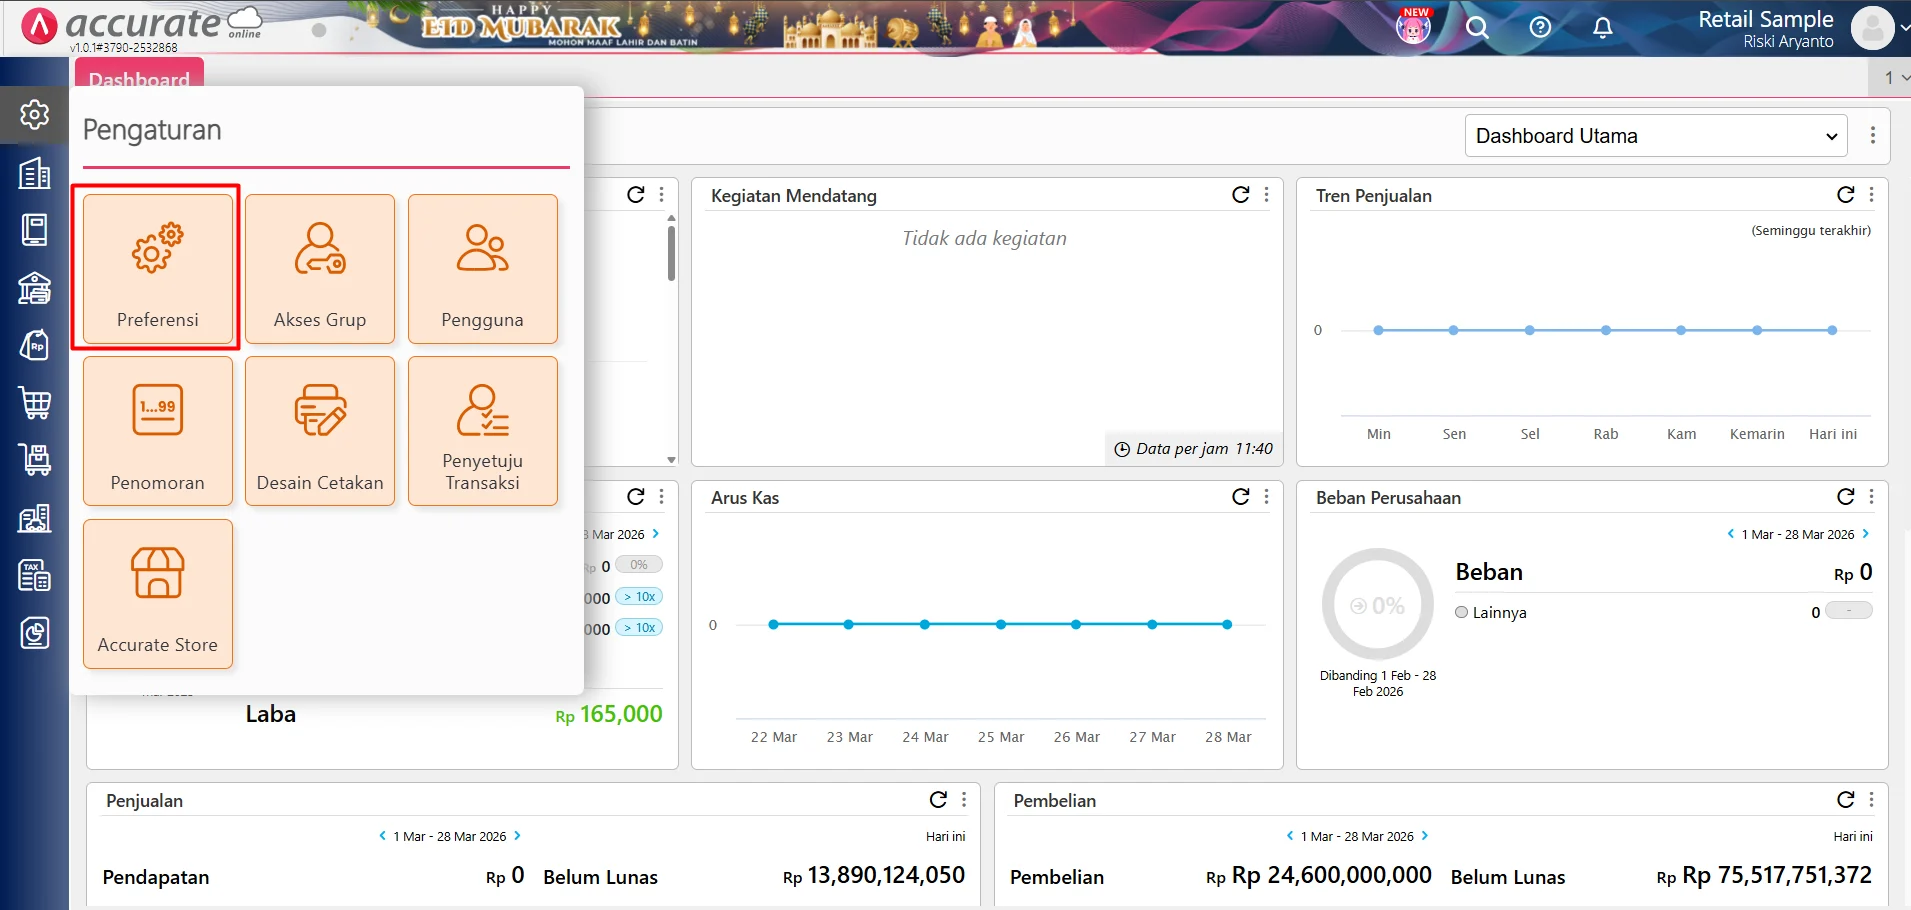
Task: Refresh the Tren Penjualan widget
Action: pyautogui.click(x=1846, y=195)
